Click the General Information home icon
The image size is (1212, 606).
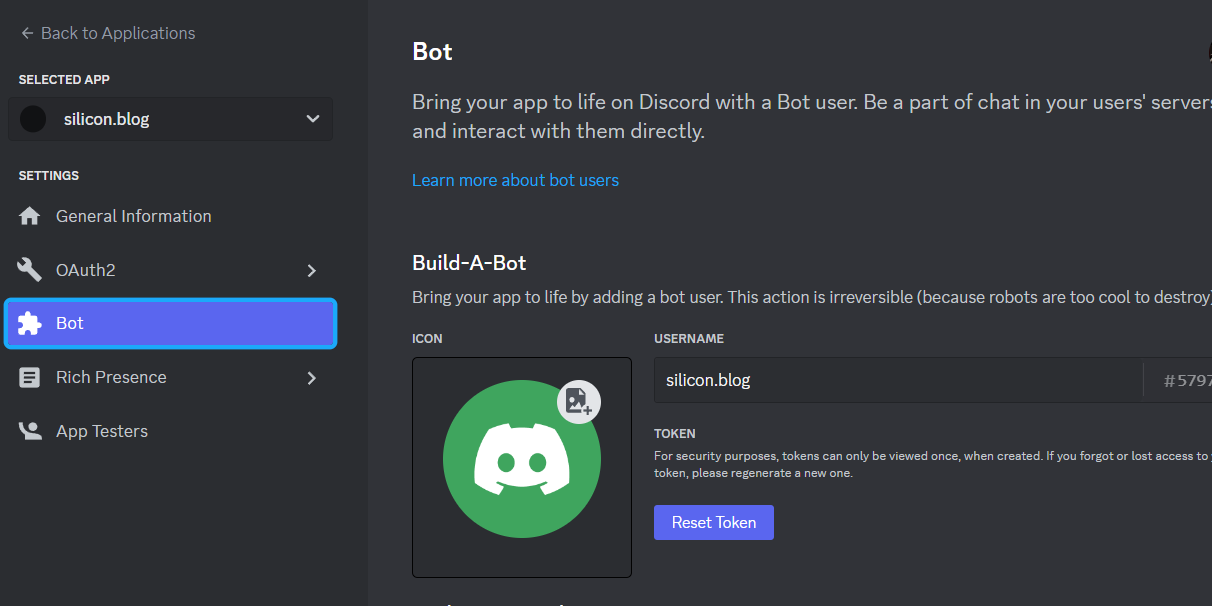[30, 216]
